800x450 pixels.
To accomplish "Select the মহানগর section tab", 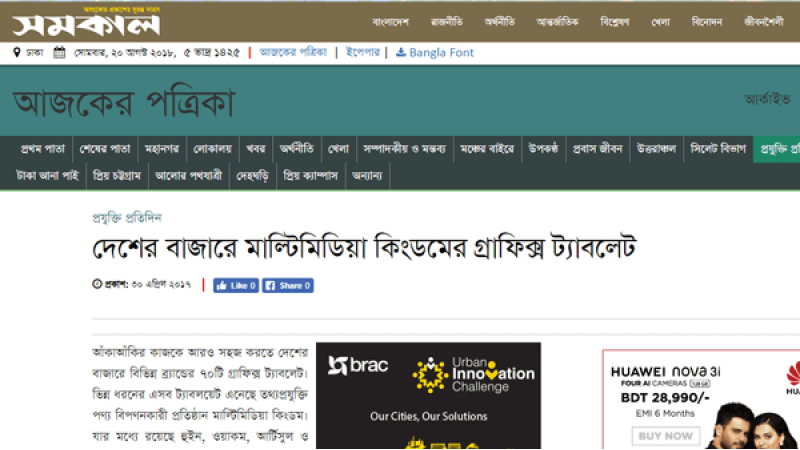I will point(162,149).
